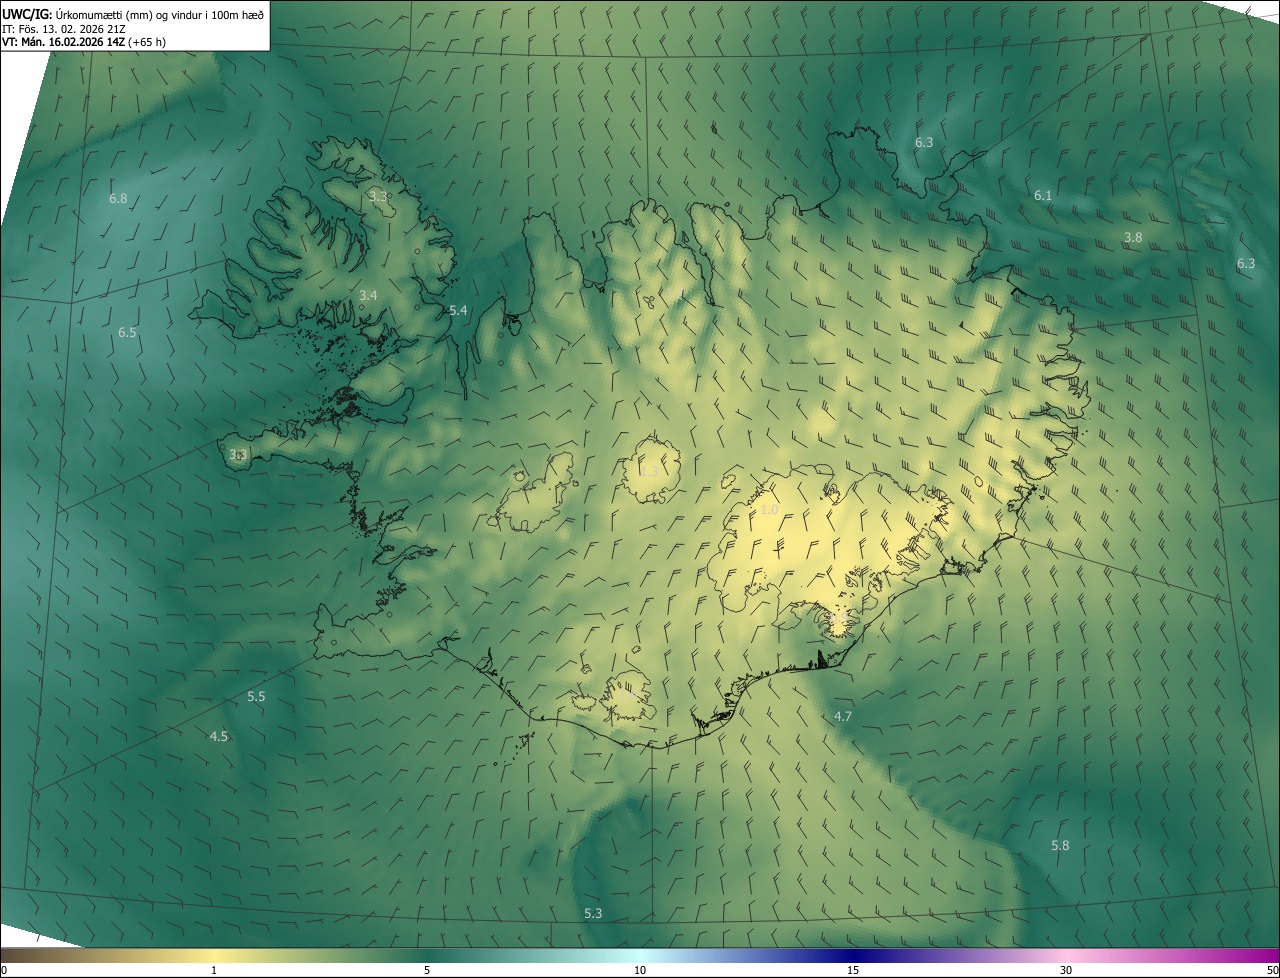
Task: Click the "10" tick on the colour scale
Action: (640, 970)
